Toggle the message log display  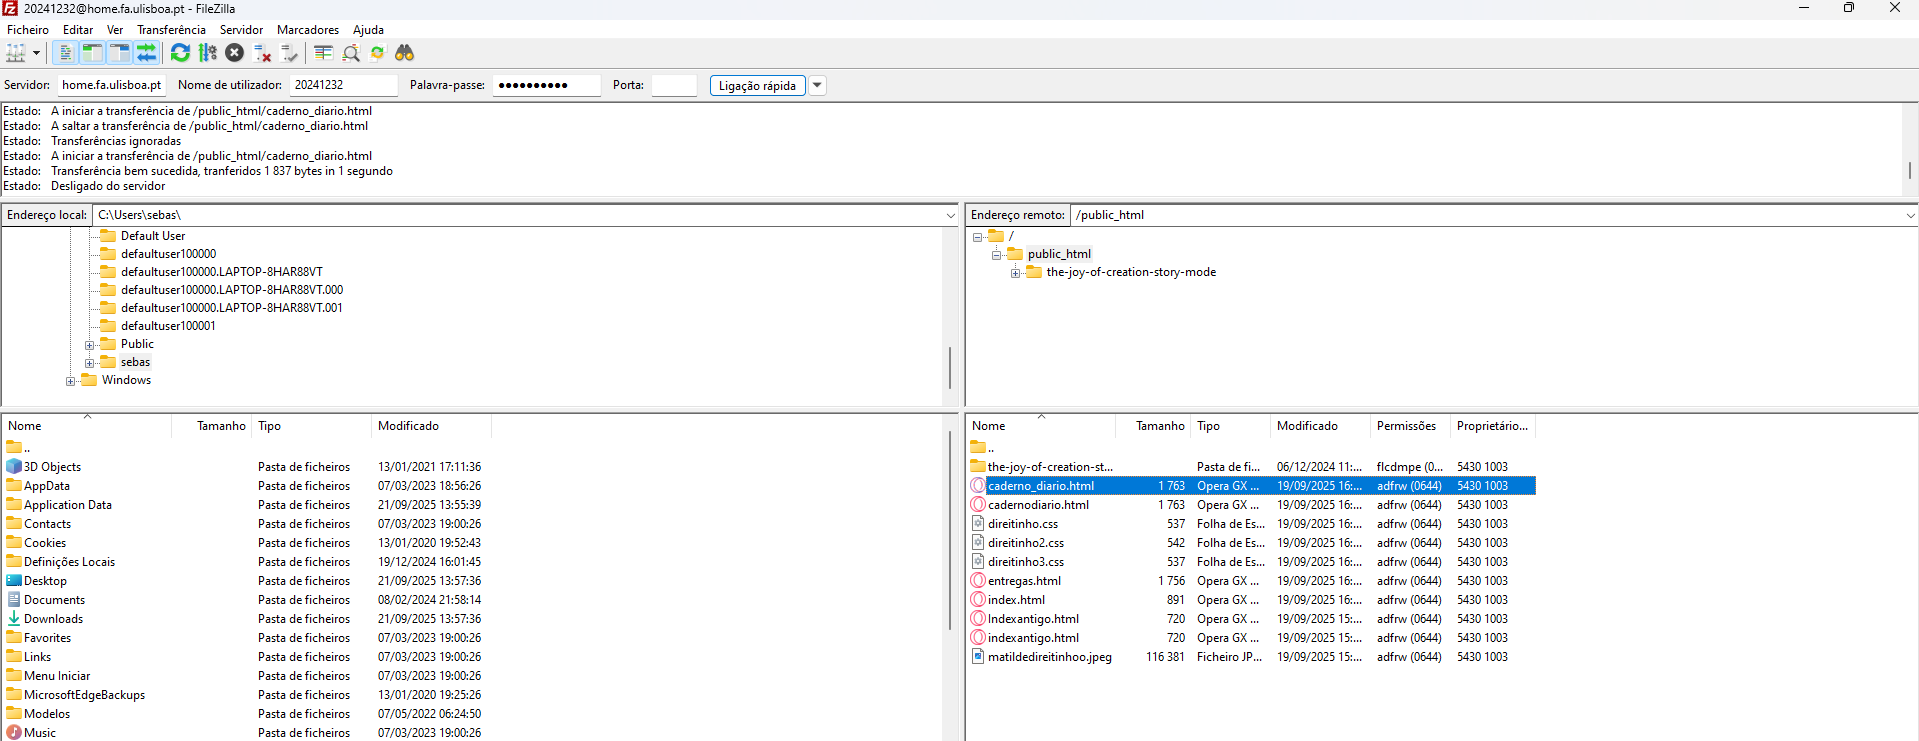[x=66, y=53]
